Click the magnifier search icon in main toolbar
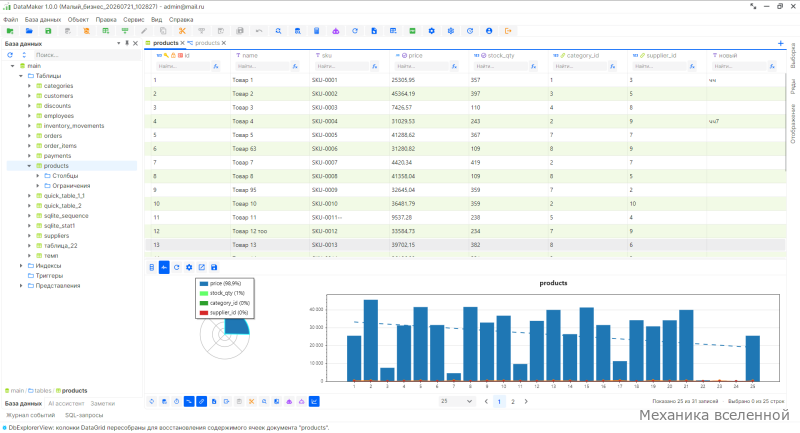 (278, 31)
